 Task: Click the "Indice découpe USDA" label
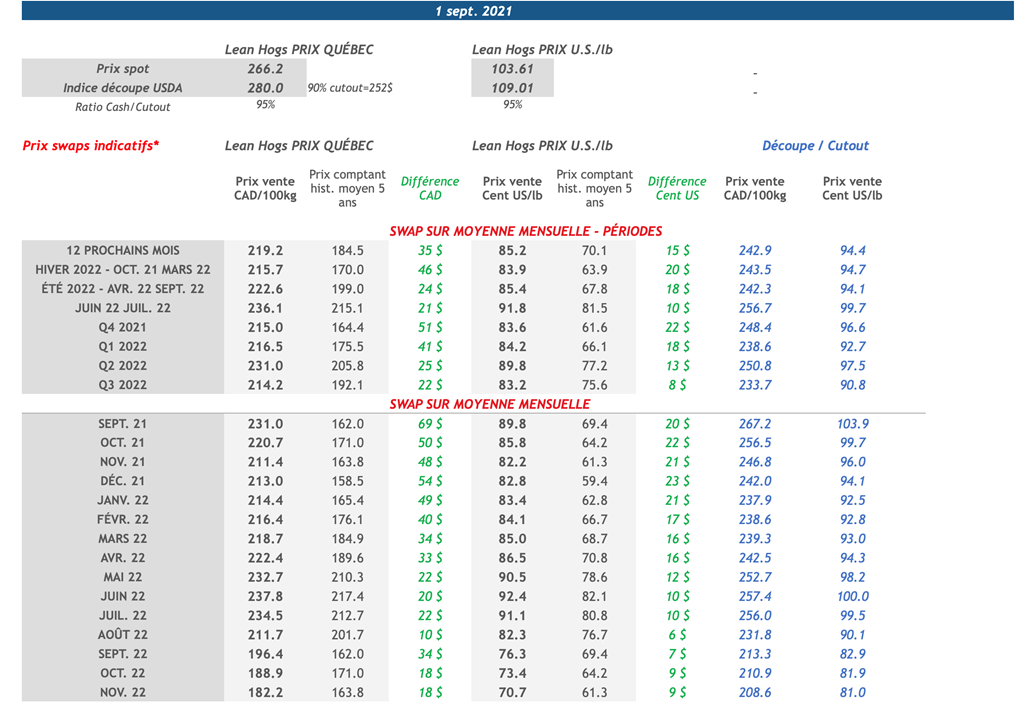click(x=123, y=88)
